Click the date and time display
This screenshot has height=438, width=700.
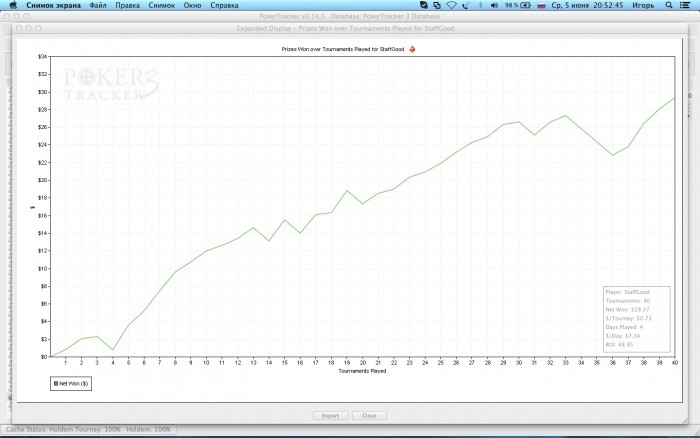(x=587, y=5)
